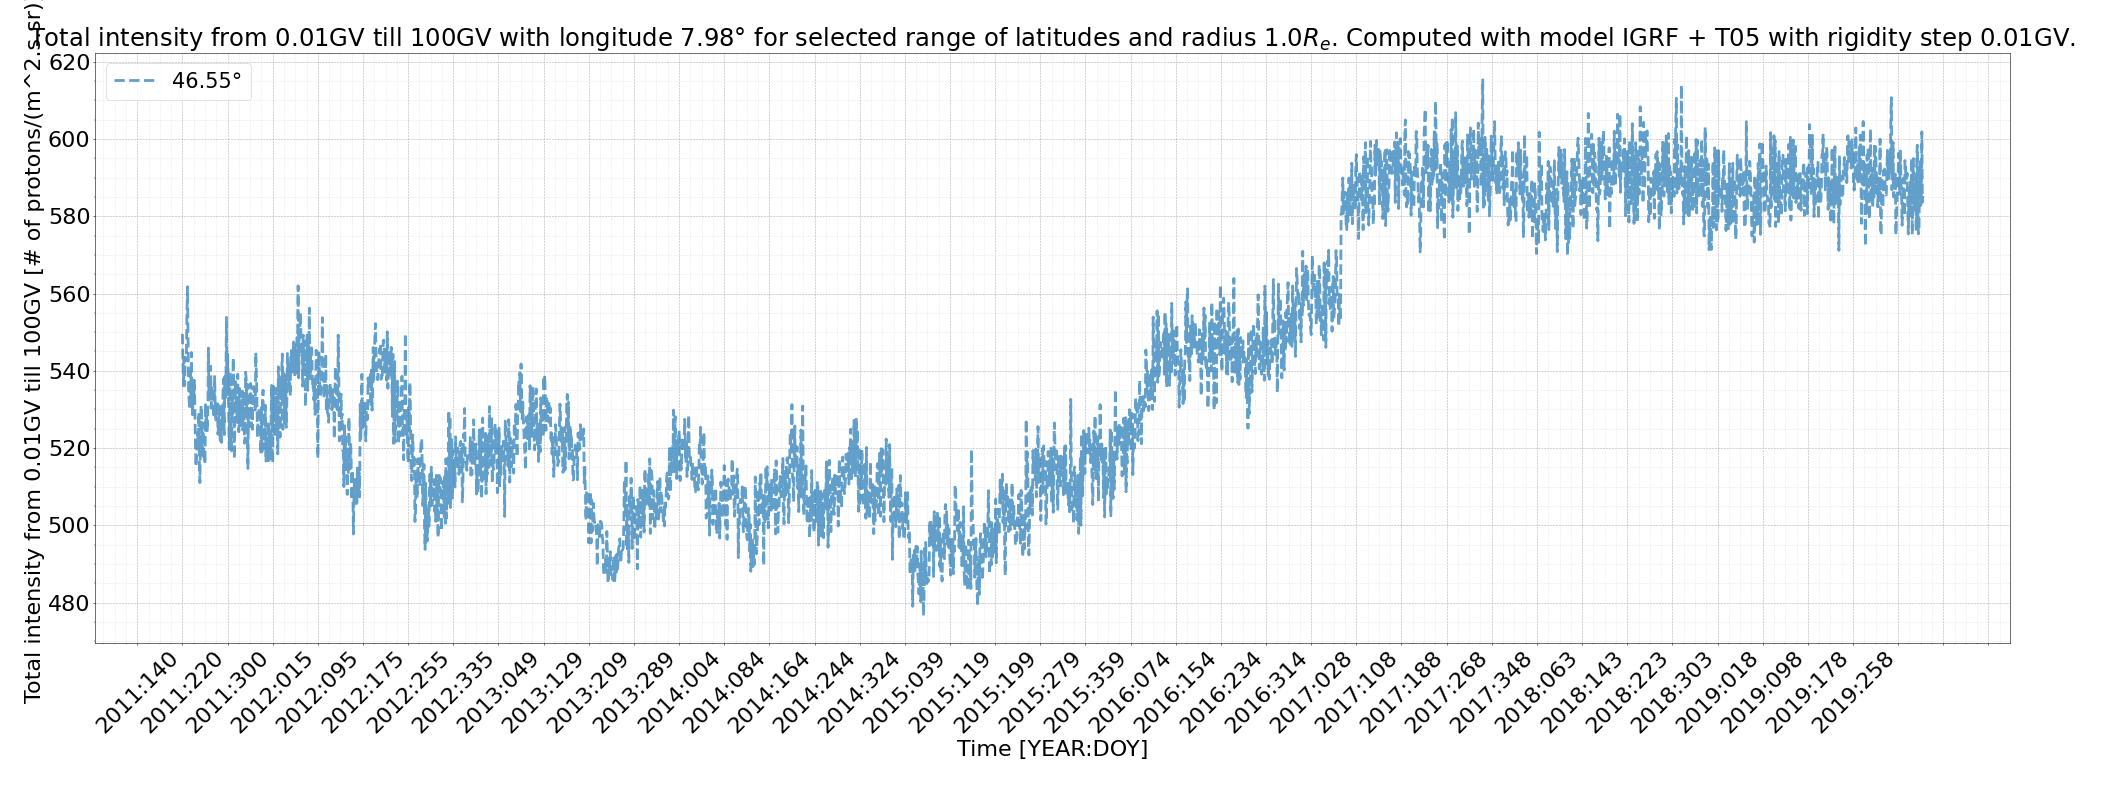Click the 2016:234 x-axis tick label
Screen dimensions: 2101x785
click(1221, 691)
